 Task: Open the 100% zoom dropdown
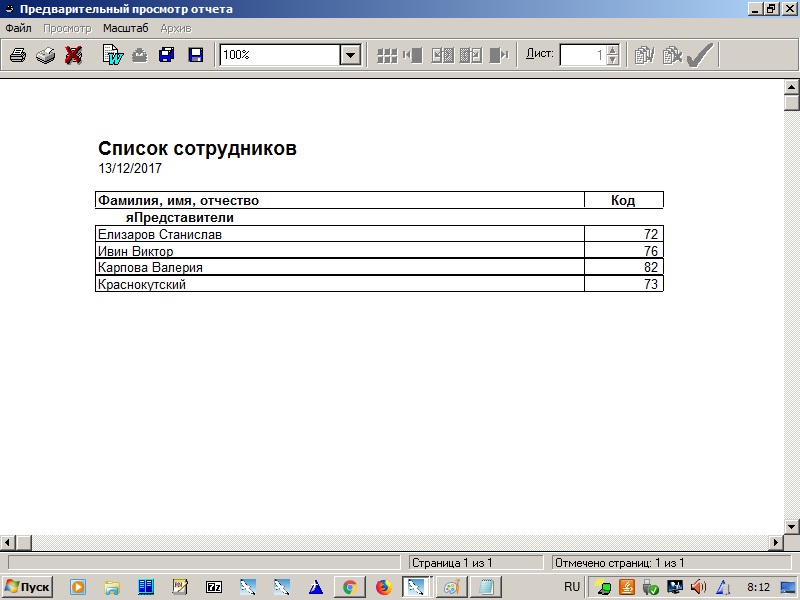coord(350,55)
